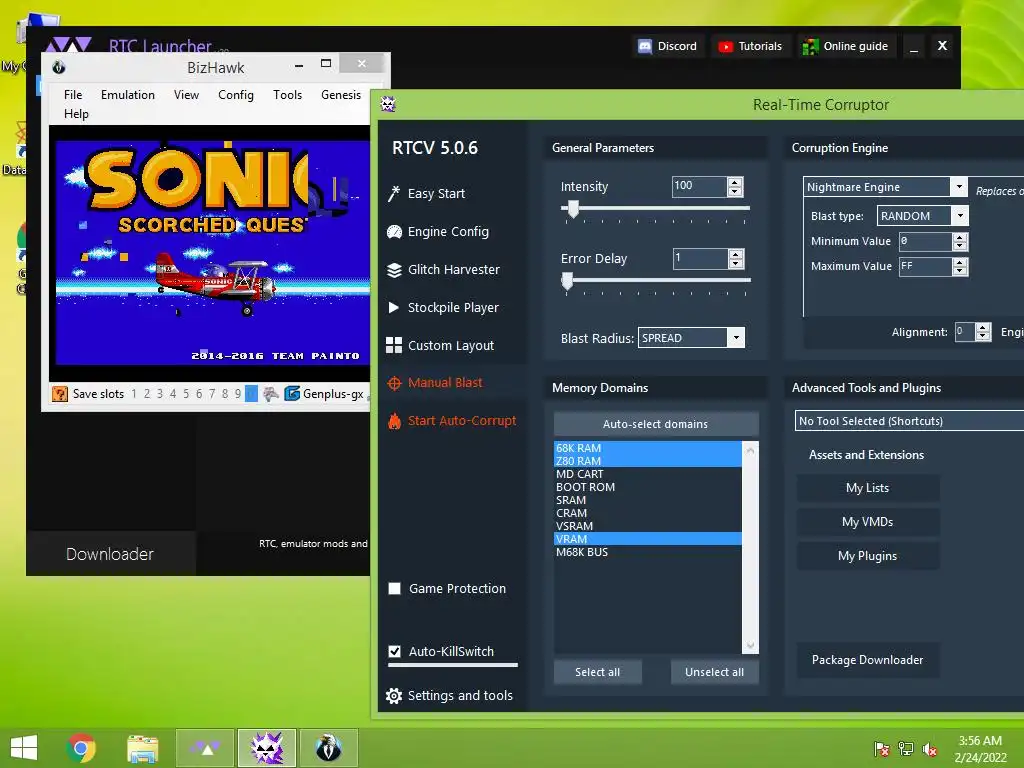Launch Chrome from the taskbar
1024x768 pixels.
(x=81, y=748)
